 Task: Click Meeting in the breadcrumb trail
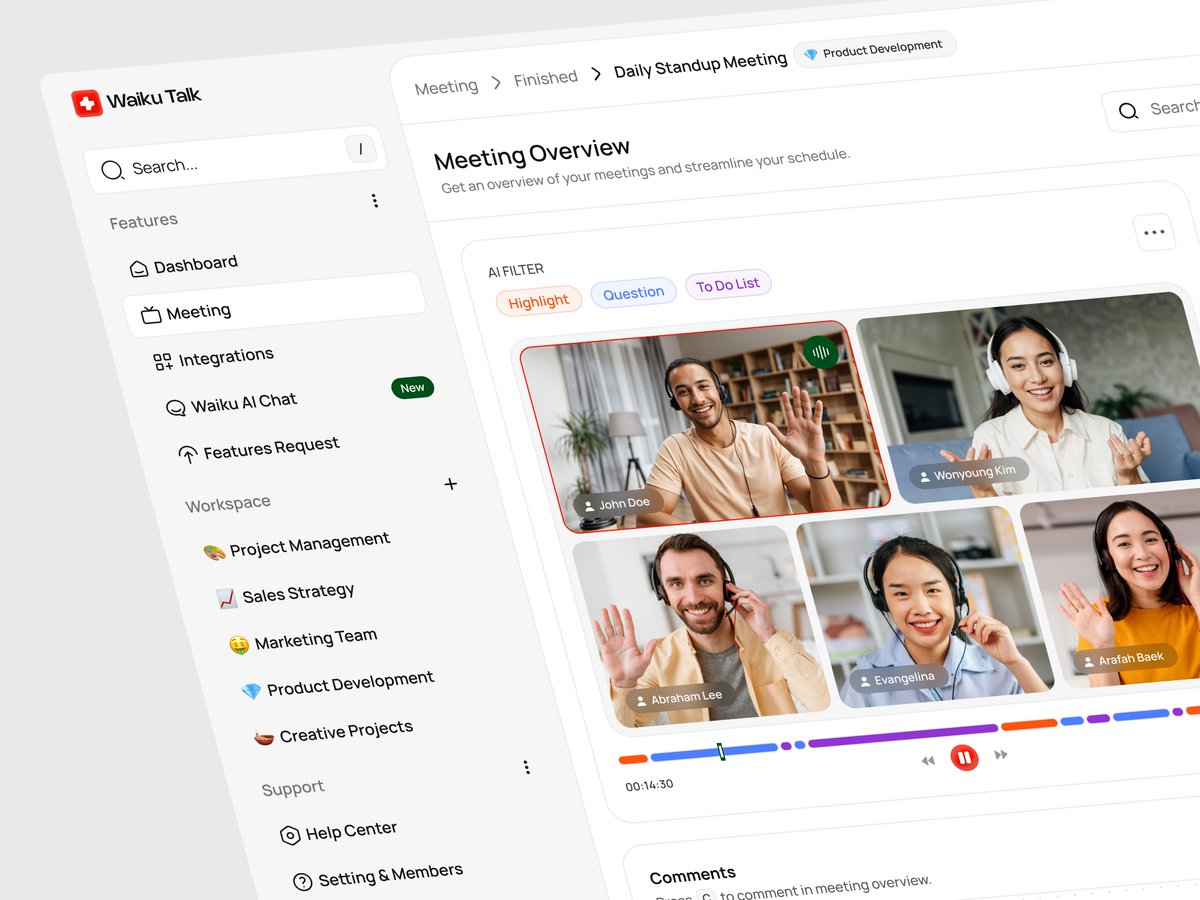(446, 86)
